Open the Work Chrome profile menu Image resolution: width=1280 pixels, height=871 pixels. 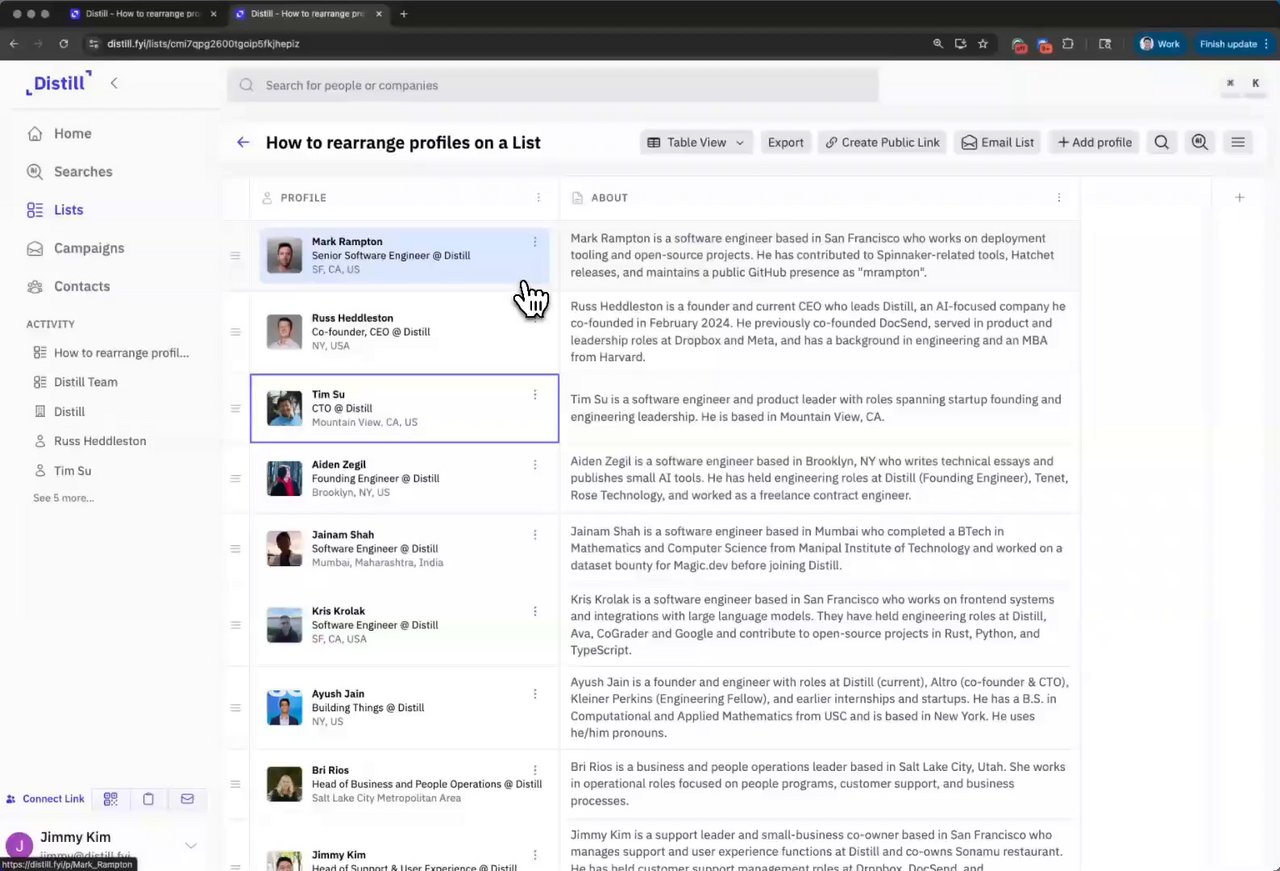1160,44
